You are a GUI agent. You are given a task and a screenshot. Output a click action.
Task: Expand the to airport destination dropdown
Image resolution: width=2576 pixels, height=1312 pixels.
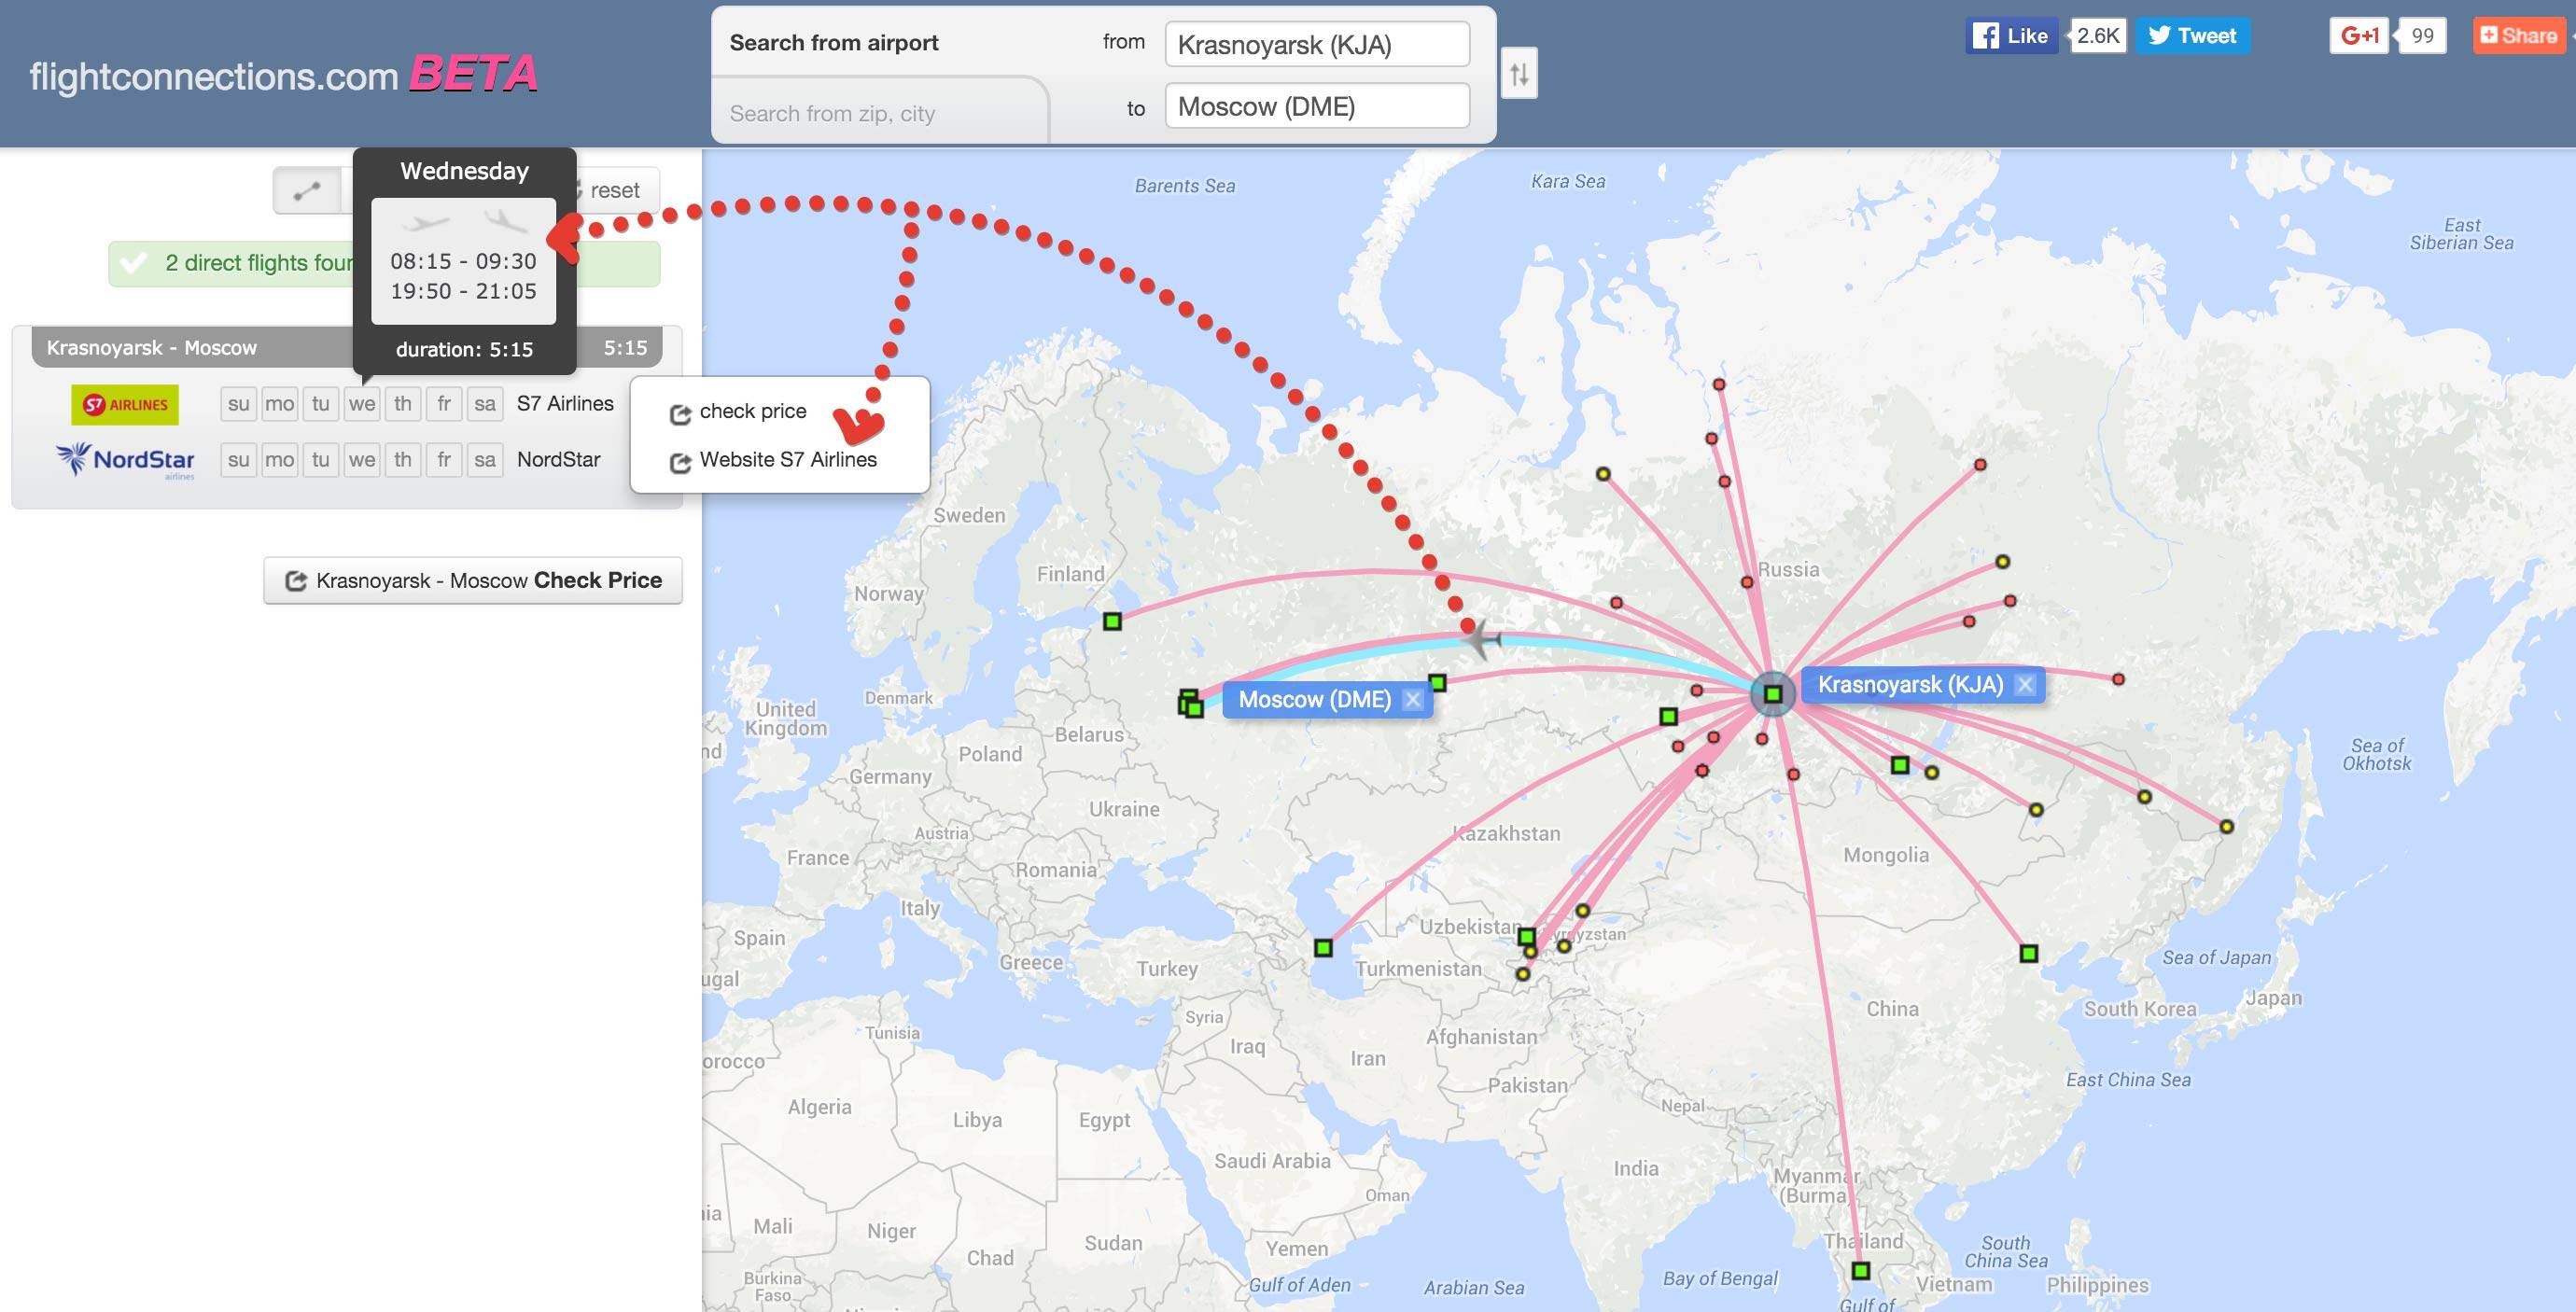tap(1317, 104)
